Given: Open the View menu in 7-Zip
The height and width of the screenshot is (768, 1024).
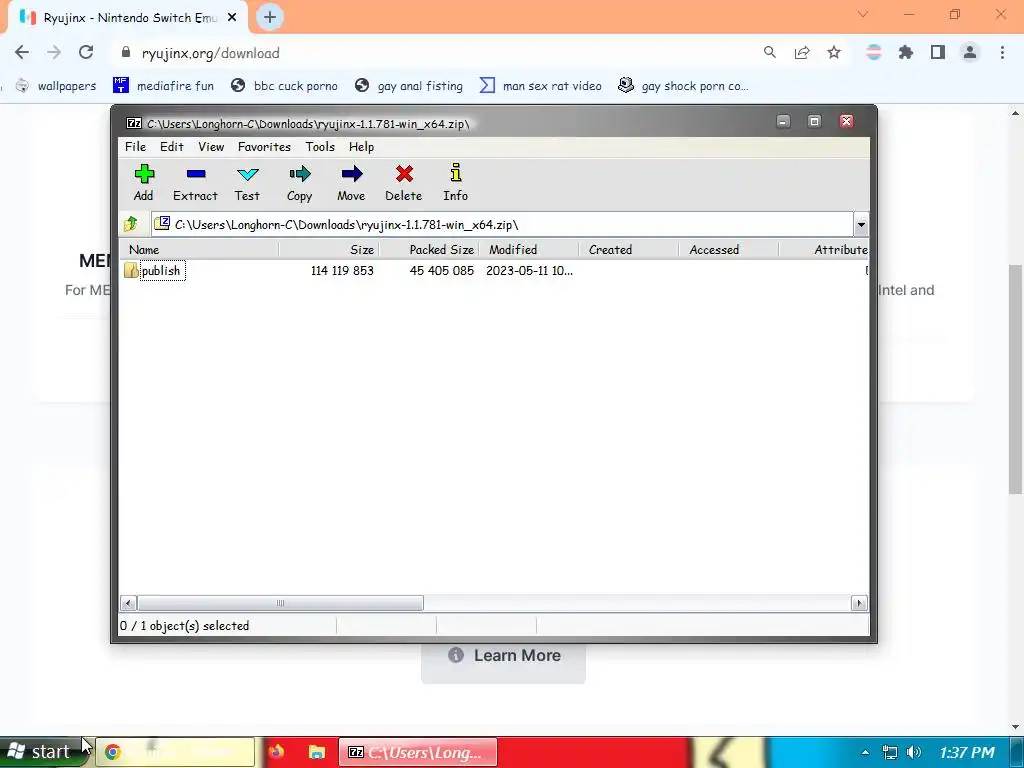Looking at the screenshot, I should (211, 147).
